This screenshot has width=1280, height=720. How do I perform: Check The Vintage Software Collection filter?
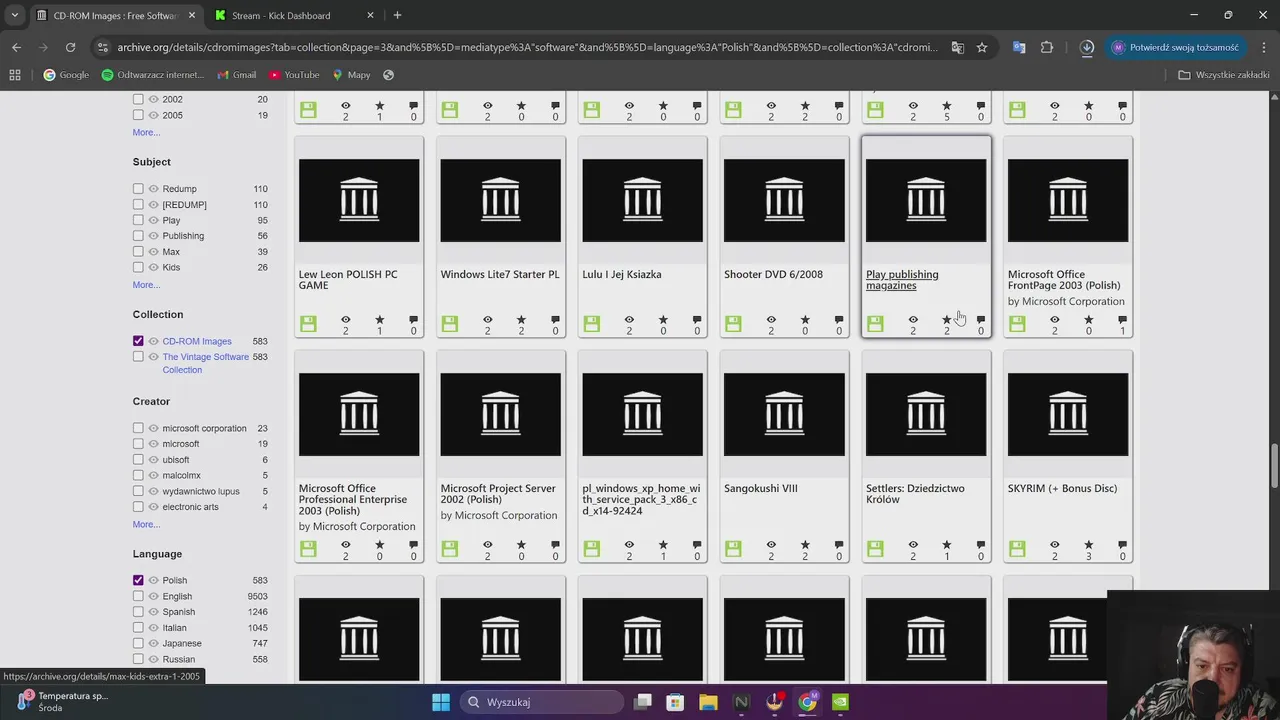(x=139, y=357)
